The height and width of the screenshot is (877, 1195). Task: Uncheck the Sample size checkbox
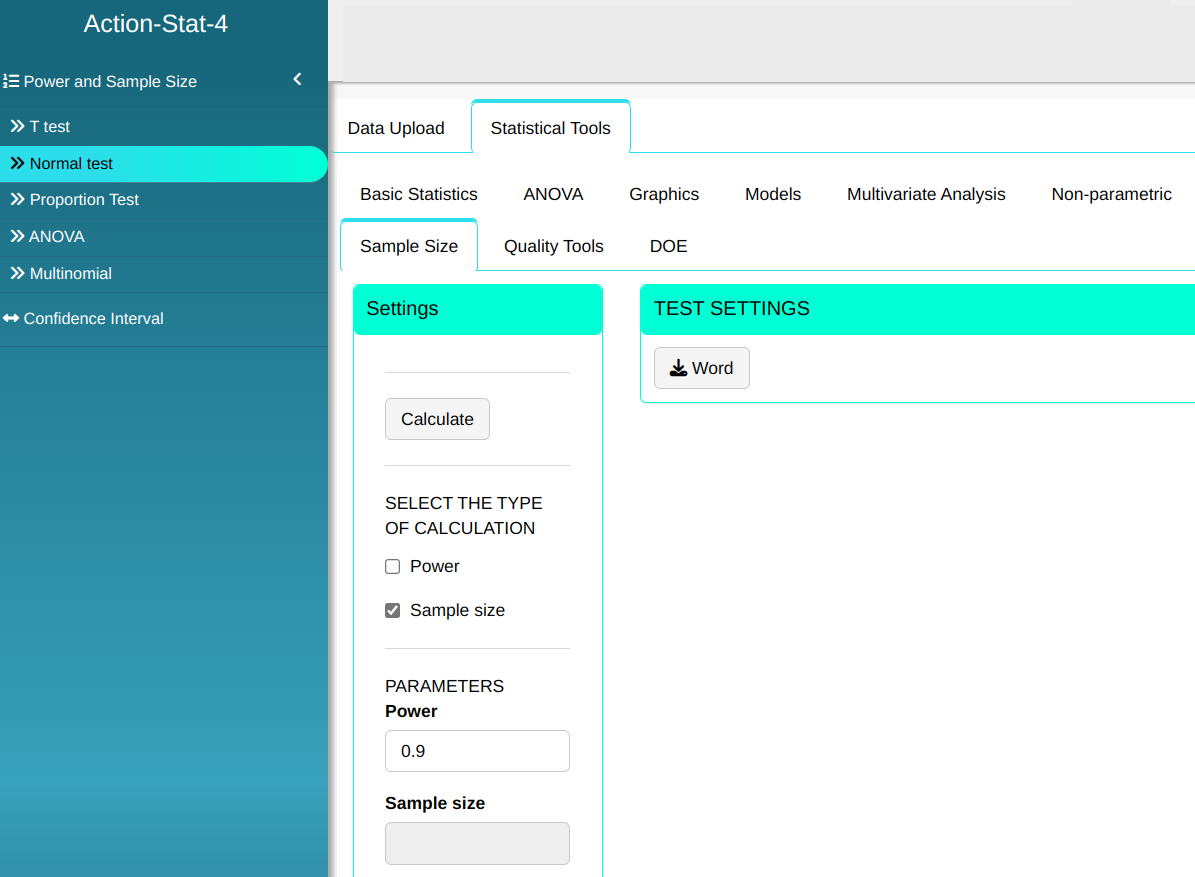coord(393,611)
